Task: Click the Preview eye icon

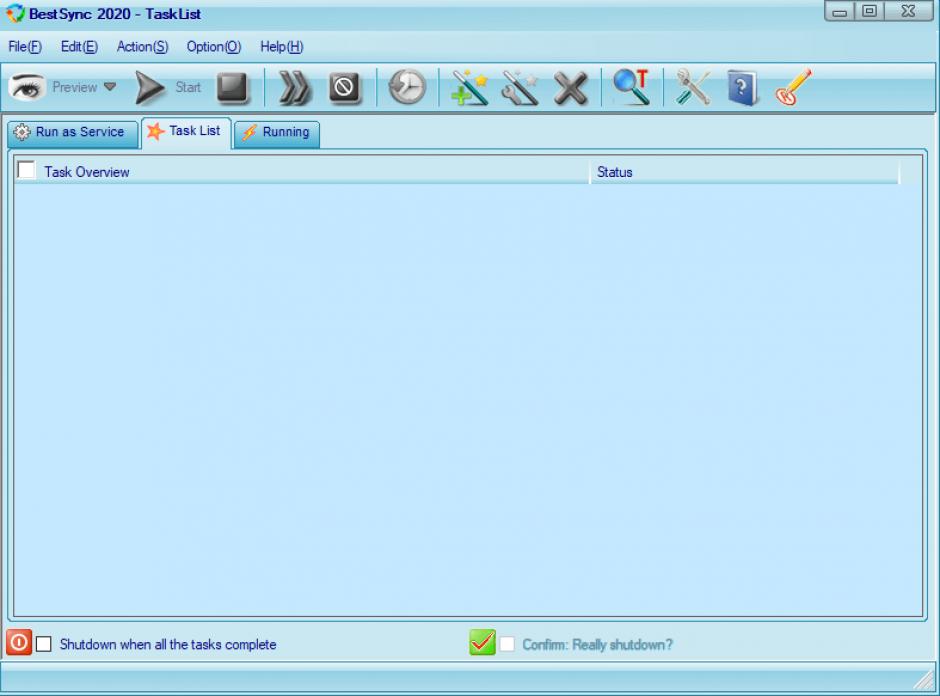Action: [26, 88]
